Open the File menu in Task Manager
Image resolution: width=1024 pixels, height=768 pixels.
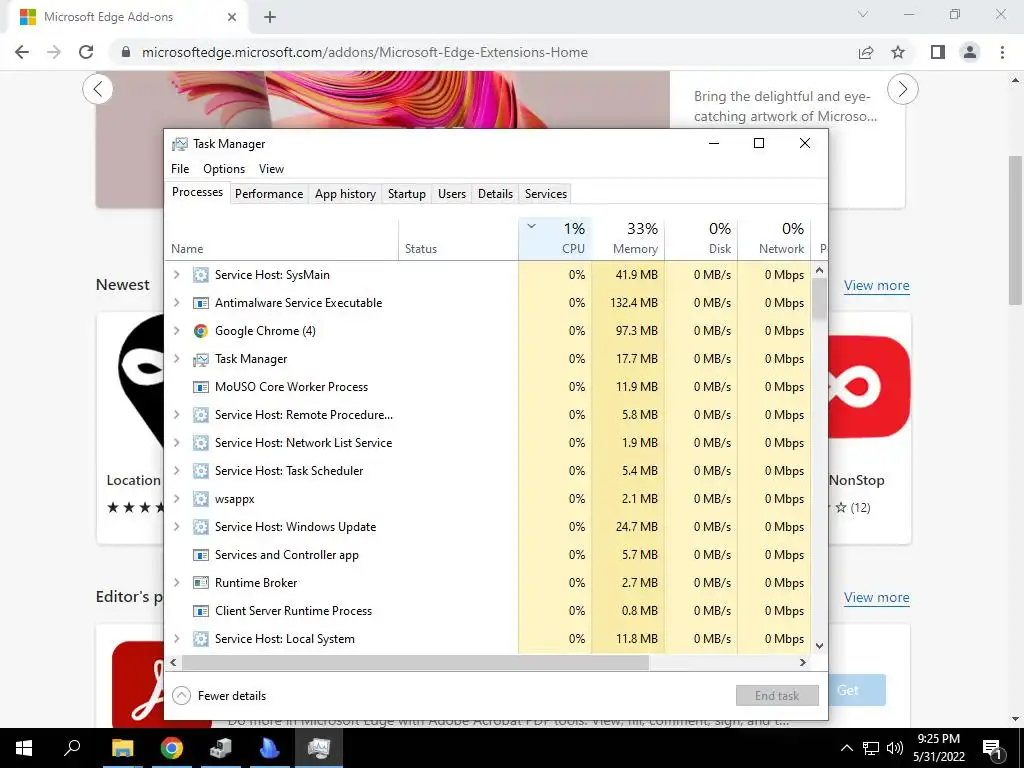tap(180, 169)
